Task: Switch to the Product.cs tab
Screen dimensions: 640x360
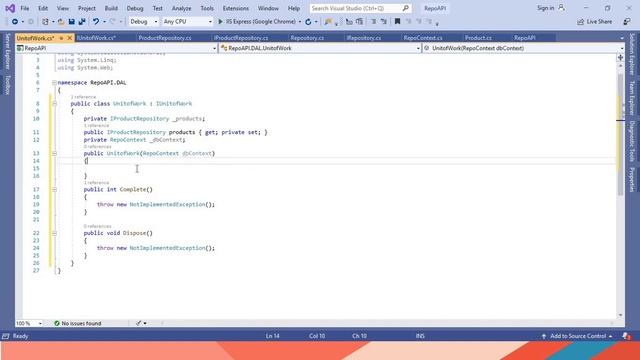Action: click(x=478, y=38)
